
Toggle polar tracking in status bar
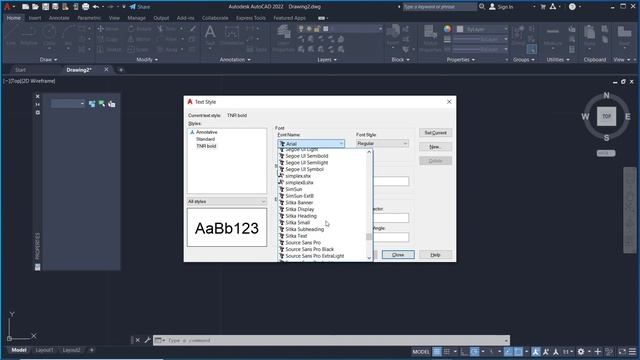[x=474, y=351]
